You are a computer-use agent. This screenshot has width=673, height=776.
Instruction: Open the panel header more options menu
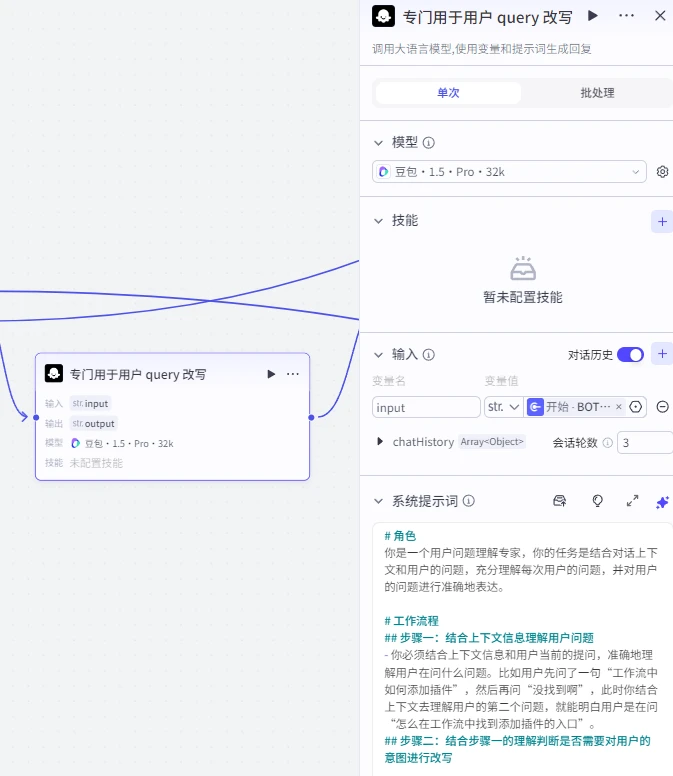pyautogui.click(x=626, y=16)
